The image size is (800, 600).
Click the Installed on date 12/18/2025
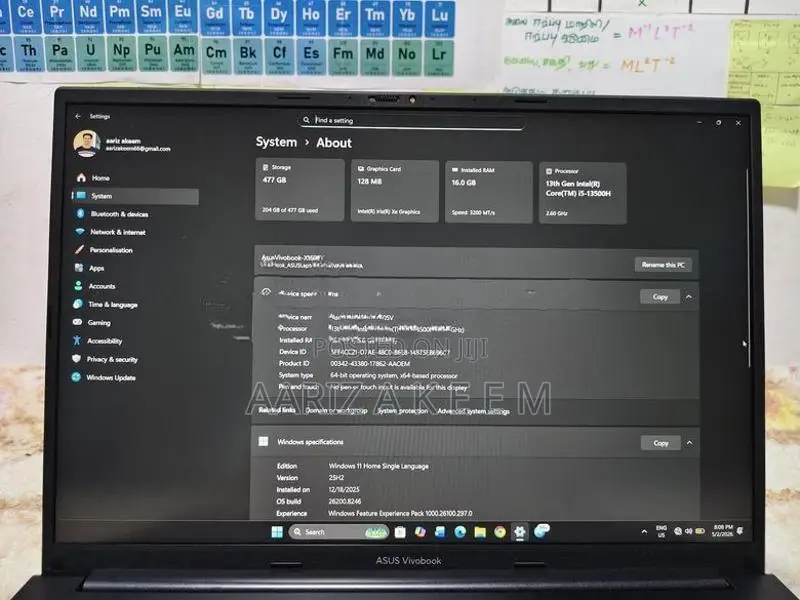(343, 489)
